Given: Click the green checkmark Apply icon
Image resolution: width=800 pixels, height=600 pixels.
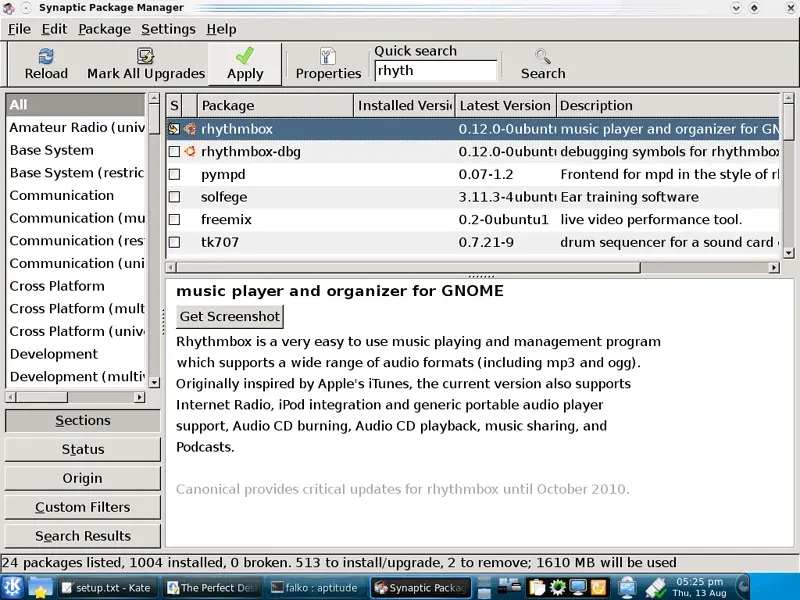Looking at the screenshot, I should tap(245, 56).
